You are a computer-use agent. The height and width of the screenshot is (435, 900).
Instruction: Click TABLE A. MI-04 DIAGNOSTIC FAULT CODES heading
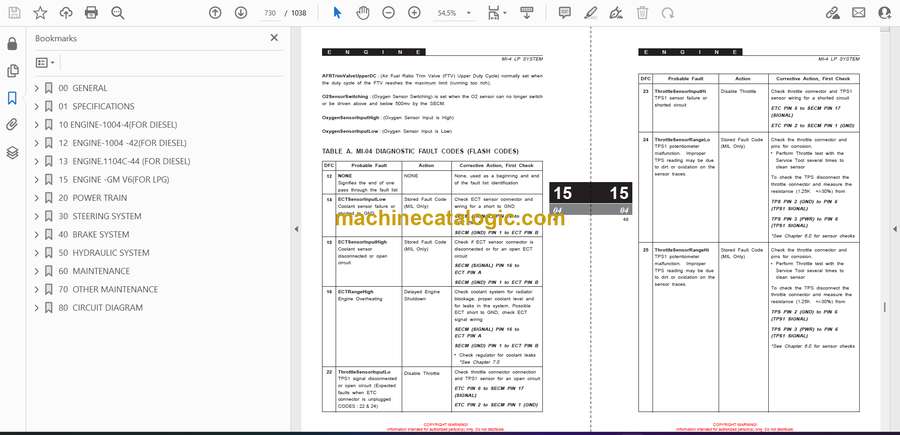point(420,151)
